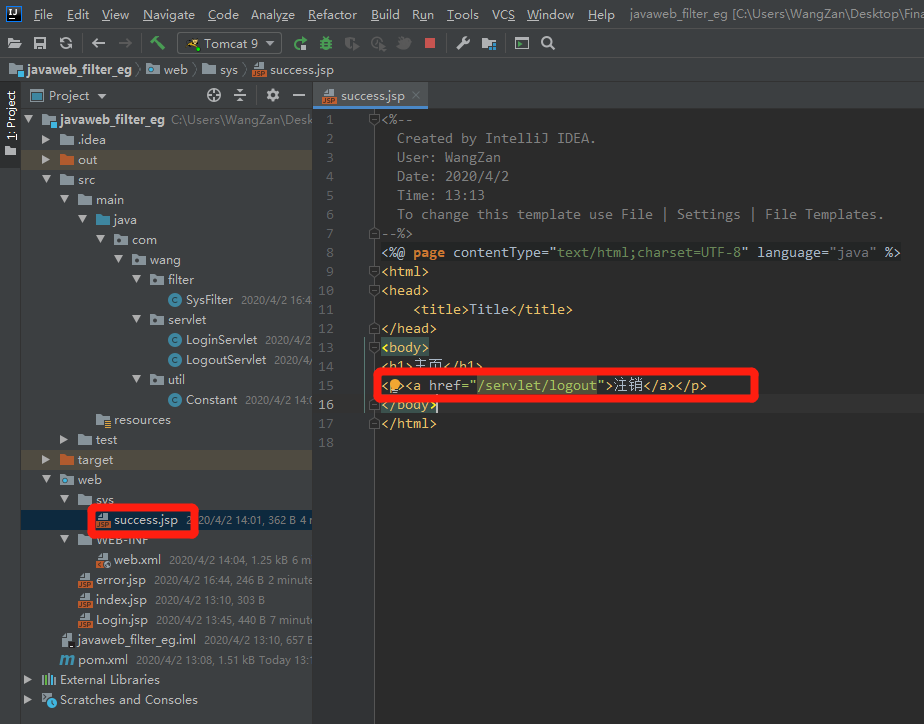Open Search Everywhere with the magnifier icon
Viewport: 924px width, 724px height.
(548, 43)
